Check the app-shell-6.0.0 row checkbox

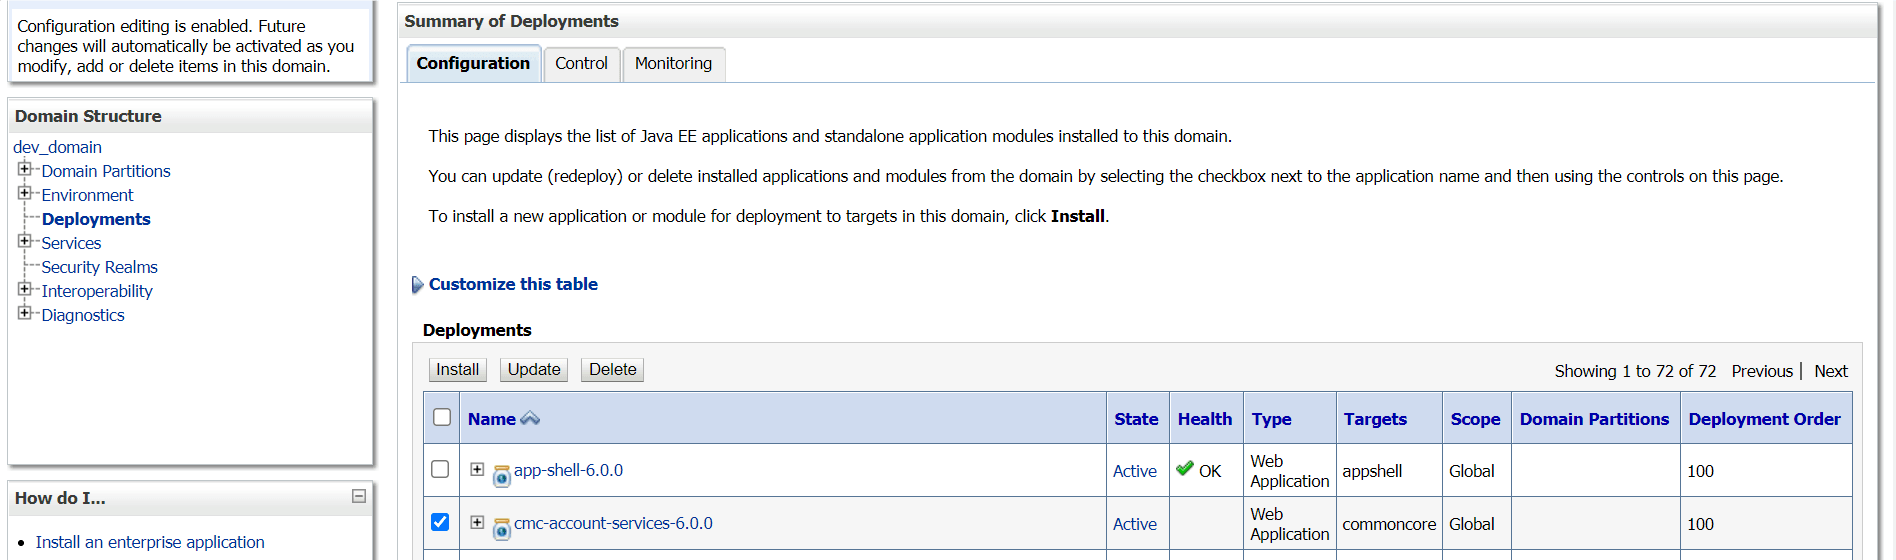[x=440, y=469]
